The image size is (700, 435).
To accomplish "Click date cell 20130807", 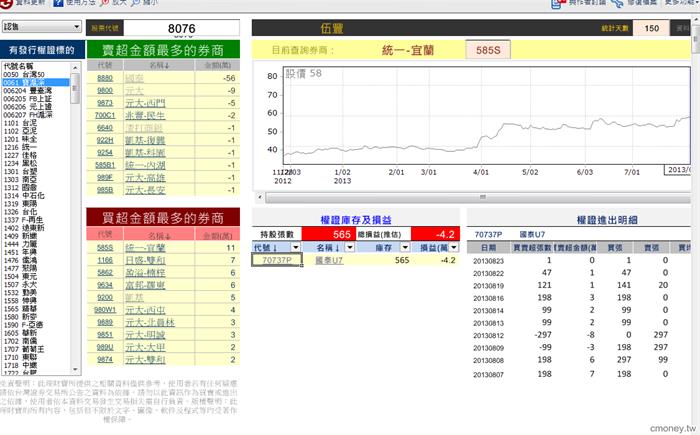I will (x=488, y=375).
